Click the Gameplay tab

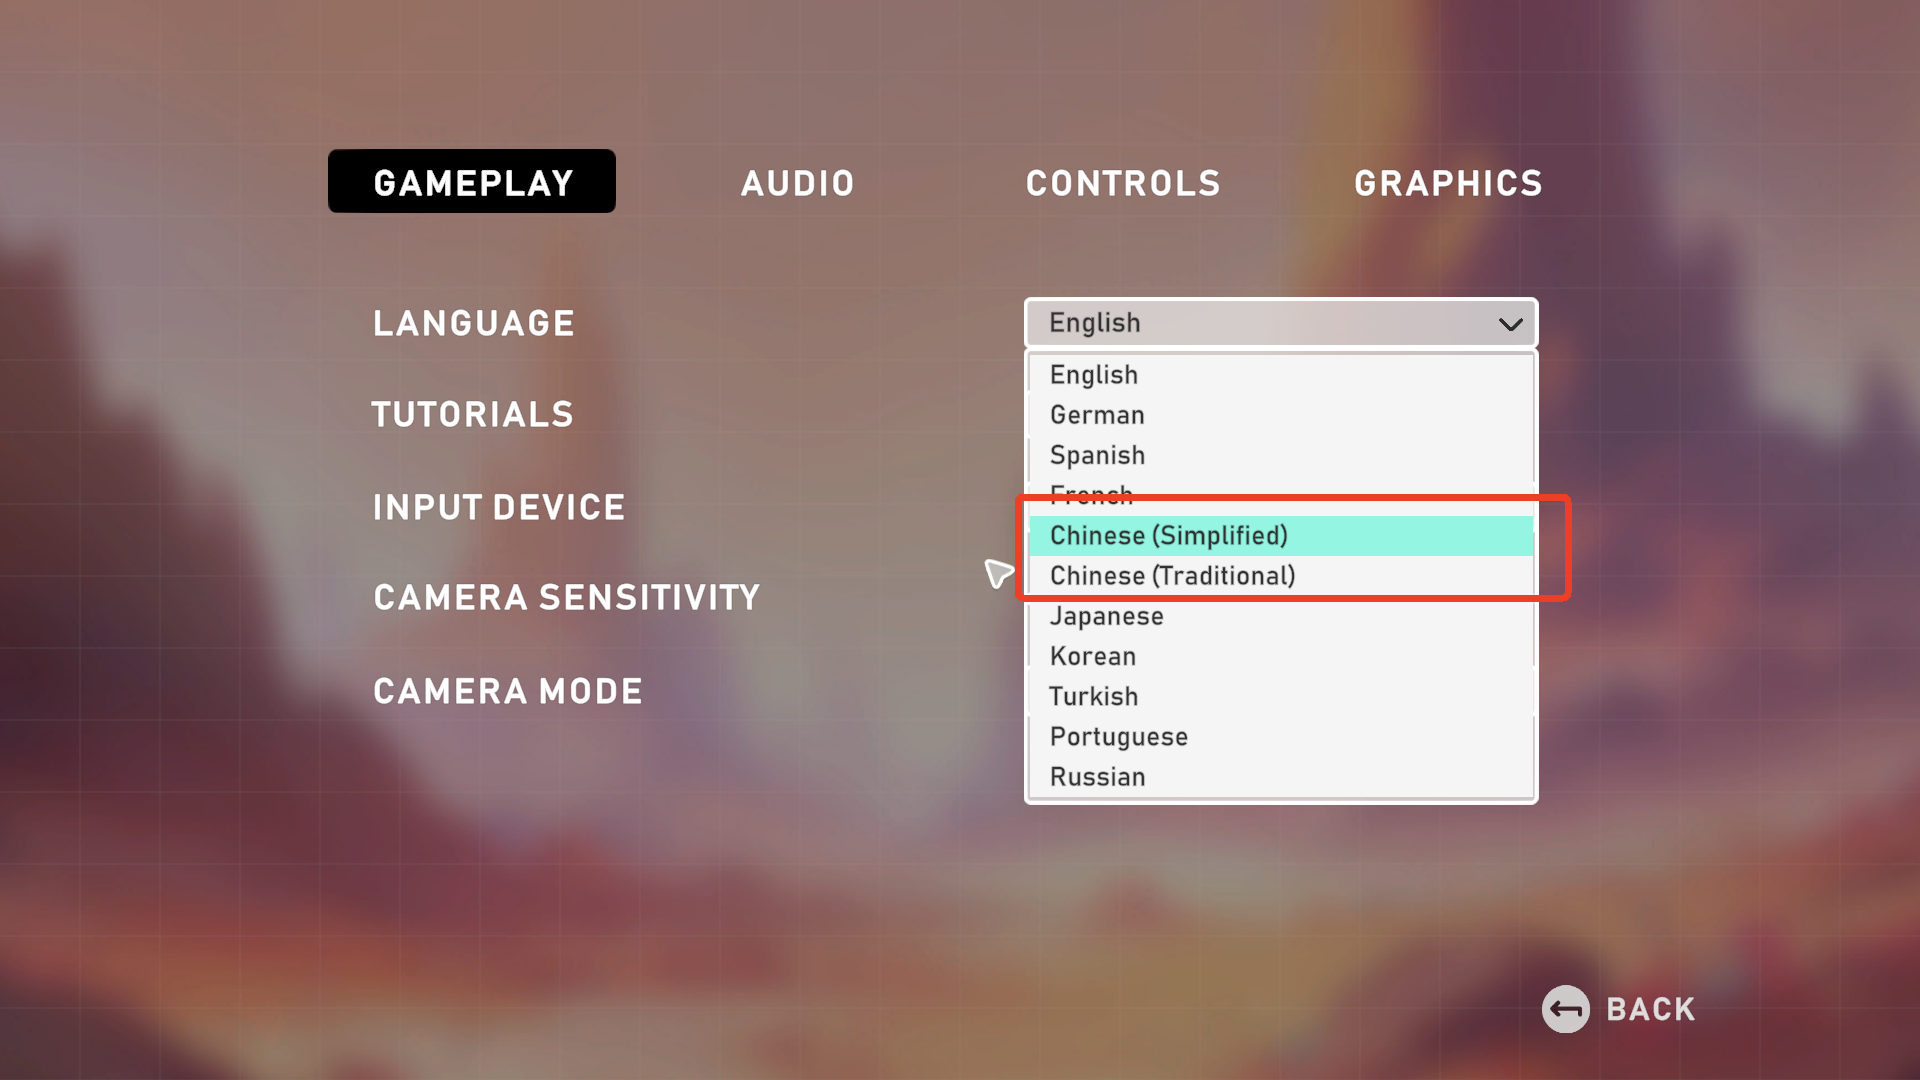pos(472,182)
